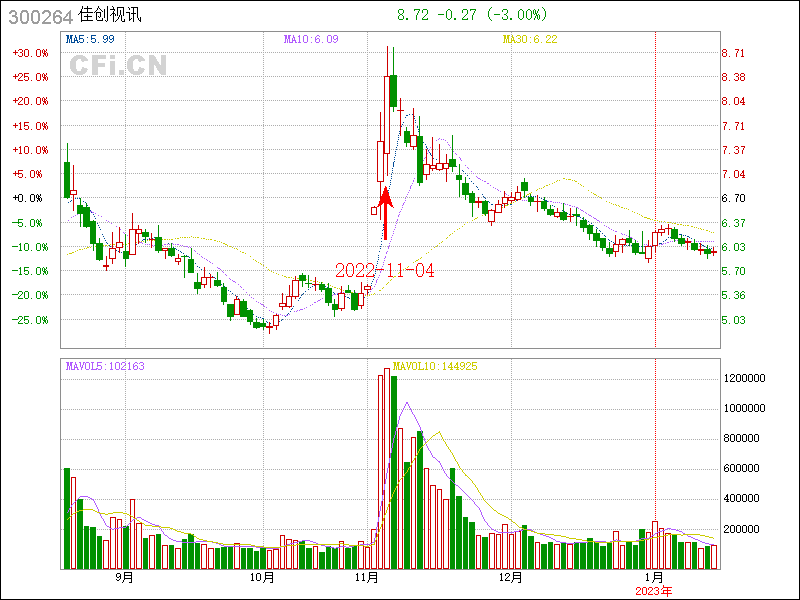The width and height of the screenshot is (800, 600).
Task: Click the 2022-11-04 date annotation
Action: pyautogui.click(x=385, y=271)
